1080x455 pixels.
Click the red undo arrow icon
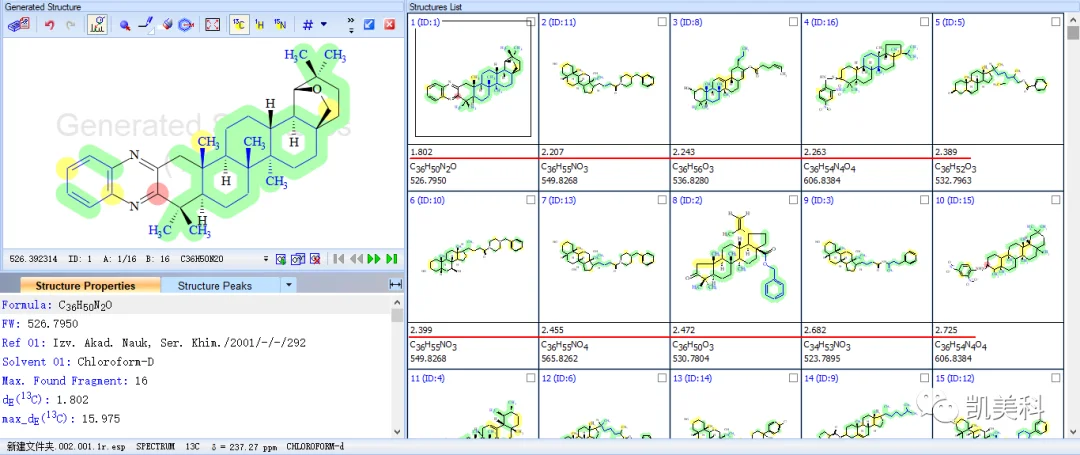49,25
